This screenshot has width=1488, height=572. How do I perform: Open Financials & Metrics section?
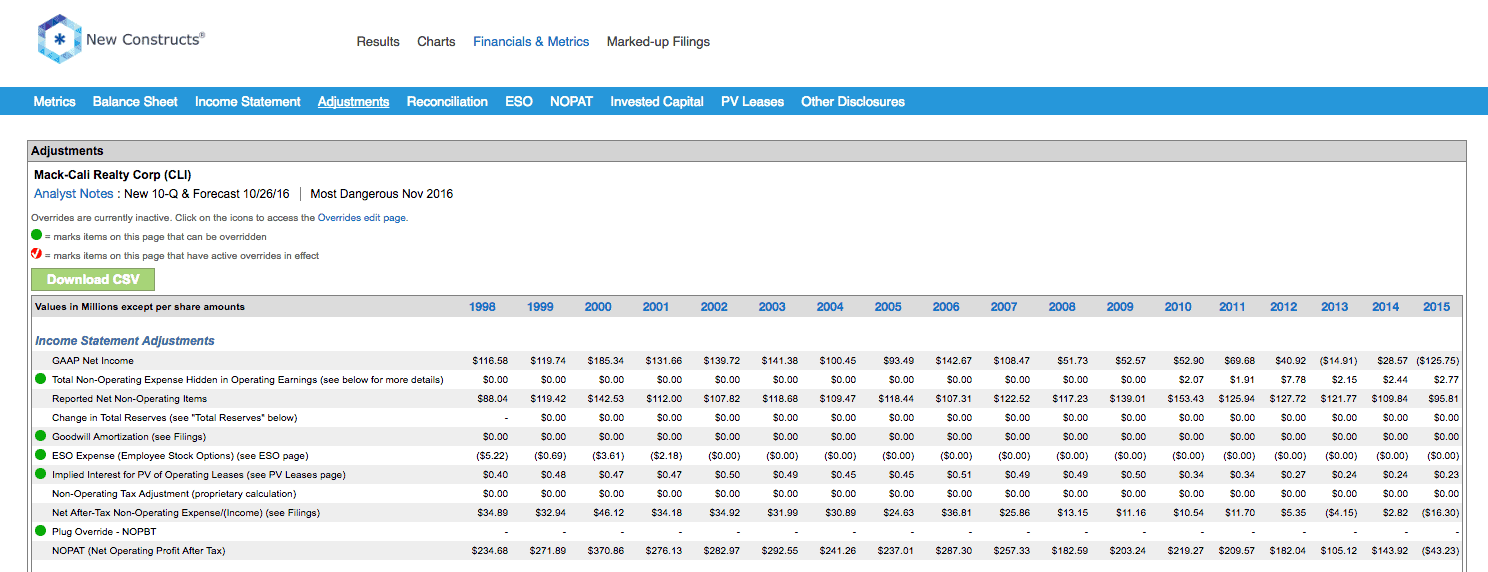click(531, 42)
